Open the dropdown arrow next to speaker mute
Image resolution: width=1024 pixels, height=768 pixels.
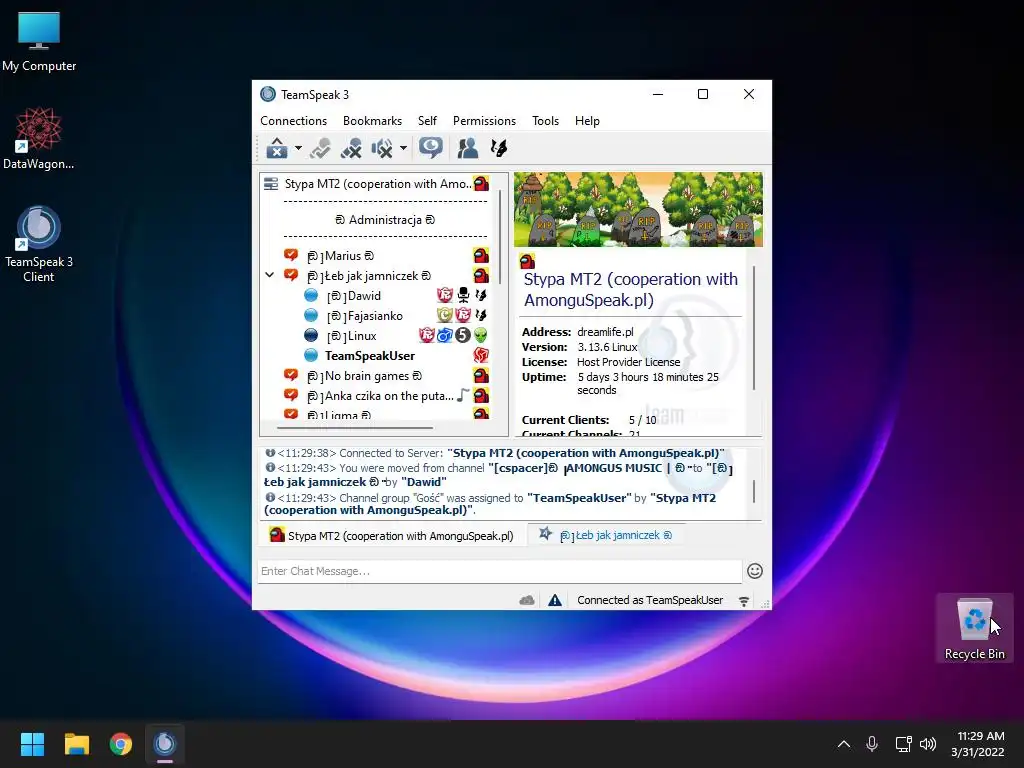[404, 148]
